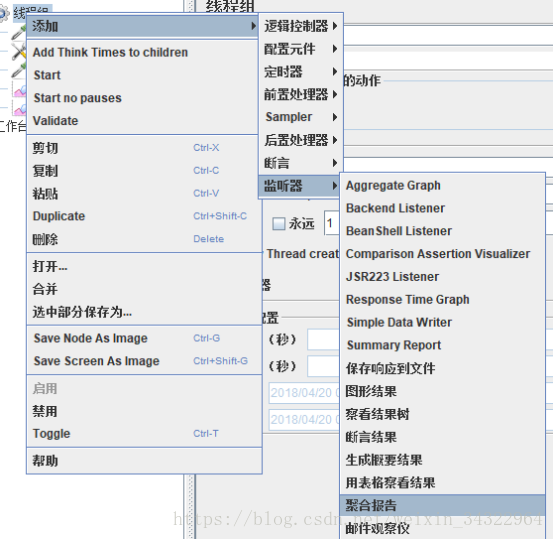This screenshot has height=539, width=554.
Task: Click first 2018/04/20 date field
Action: [304, 393]
